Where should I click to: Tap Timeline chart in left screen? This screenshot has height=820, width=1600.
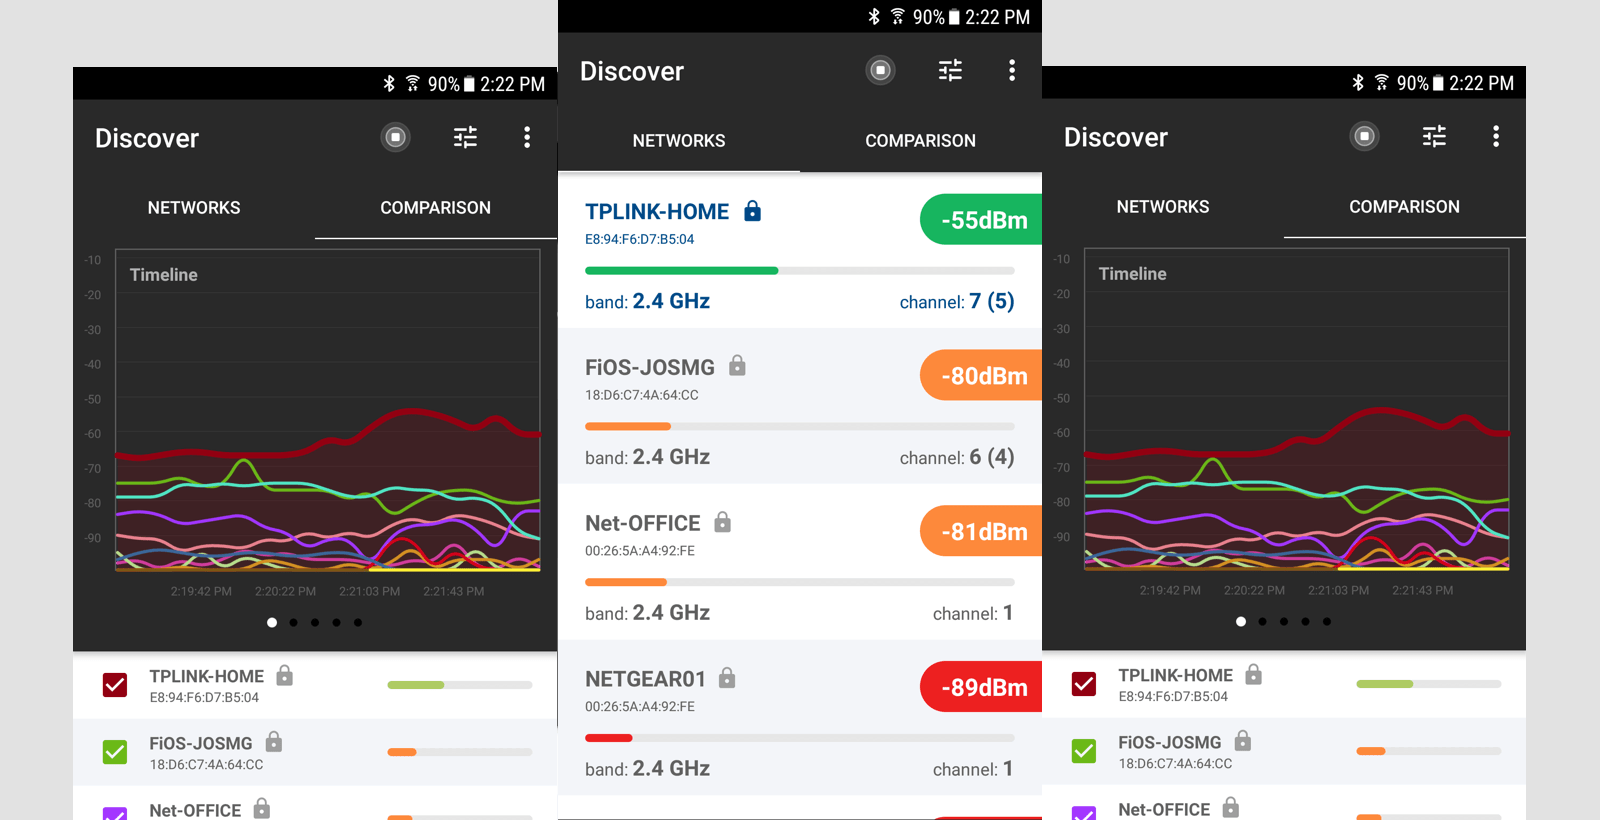coord(328,410)
